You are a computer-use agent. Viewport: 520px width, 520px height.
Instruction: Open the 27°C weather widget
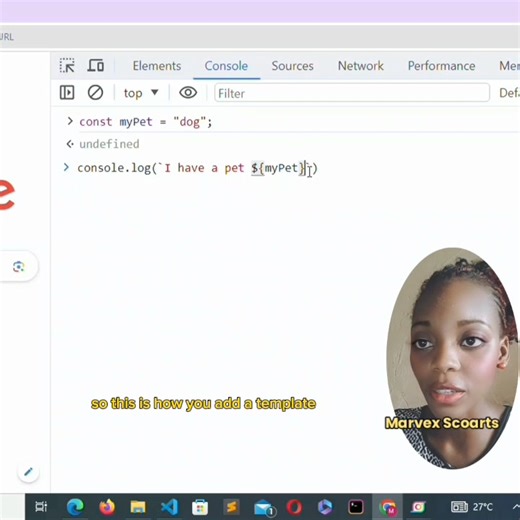point(472,507)
